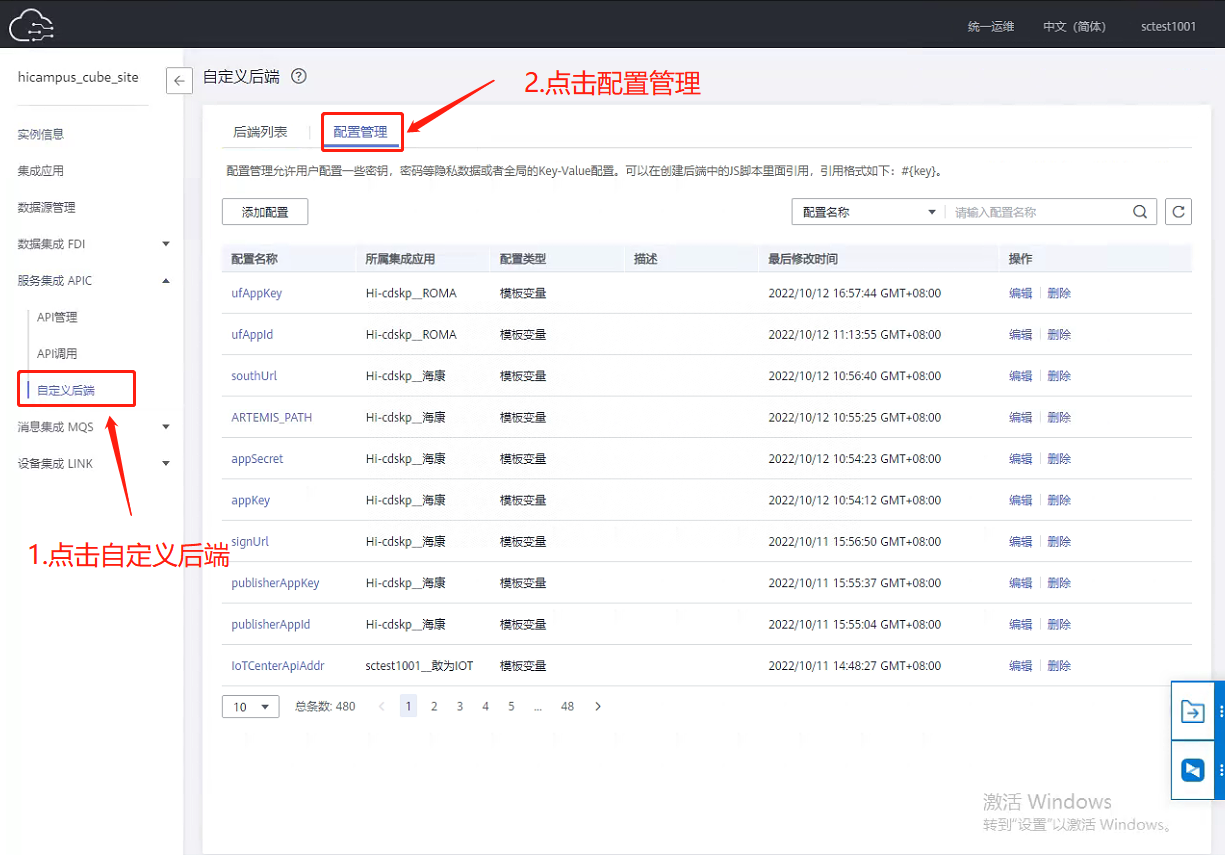Expand the 数据集成 FDI menu

coord(166,244)
